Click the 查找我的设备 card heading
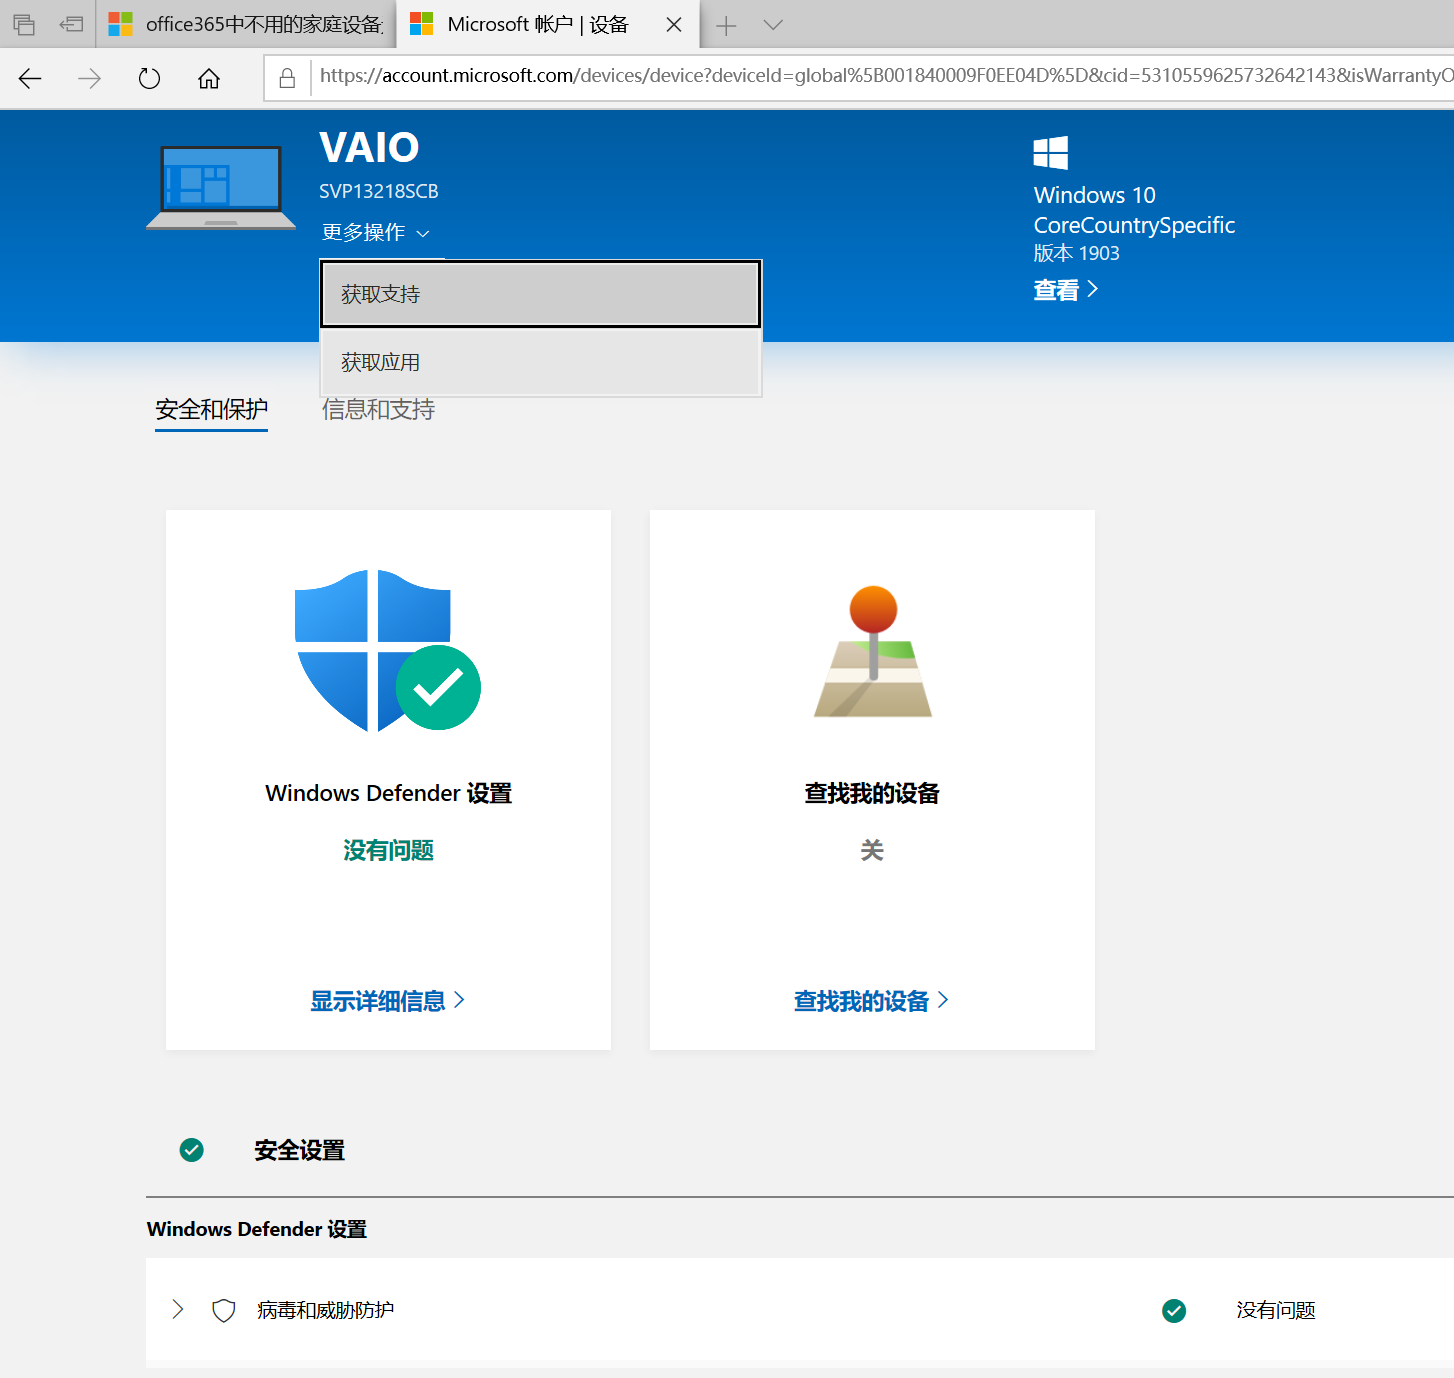 872,793
